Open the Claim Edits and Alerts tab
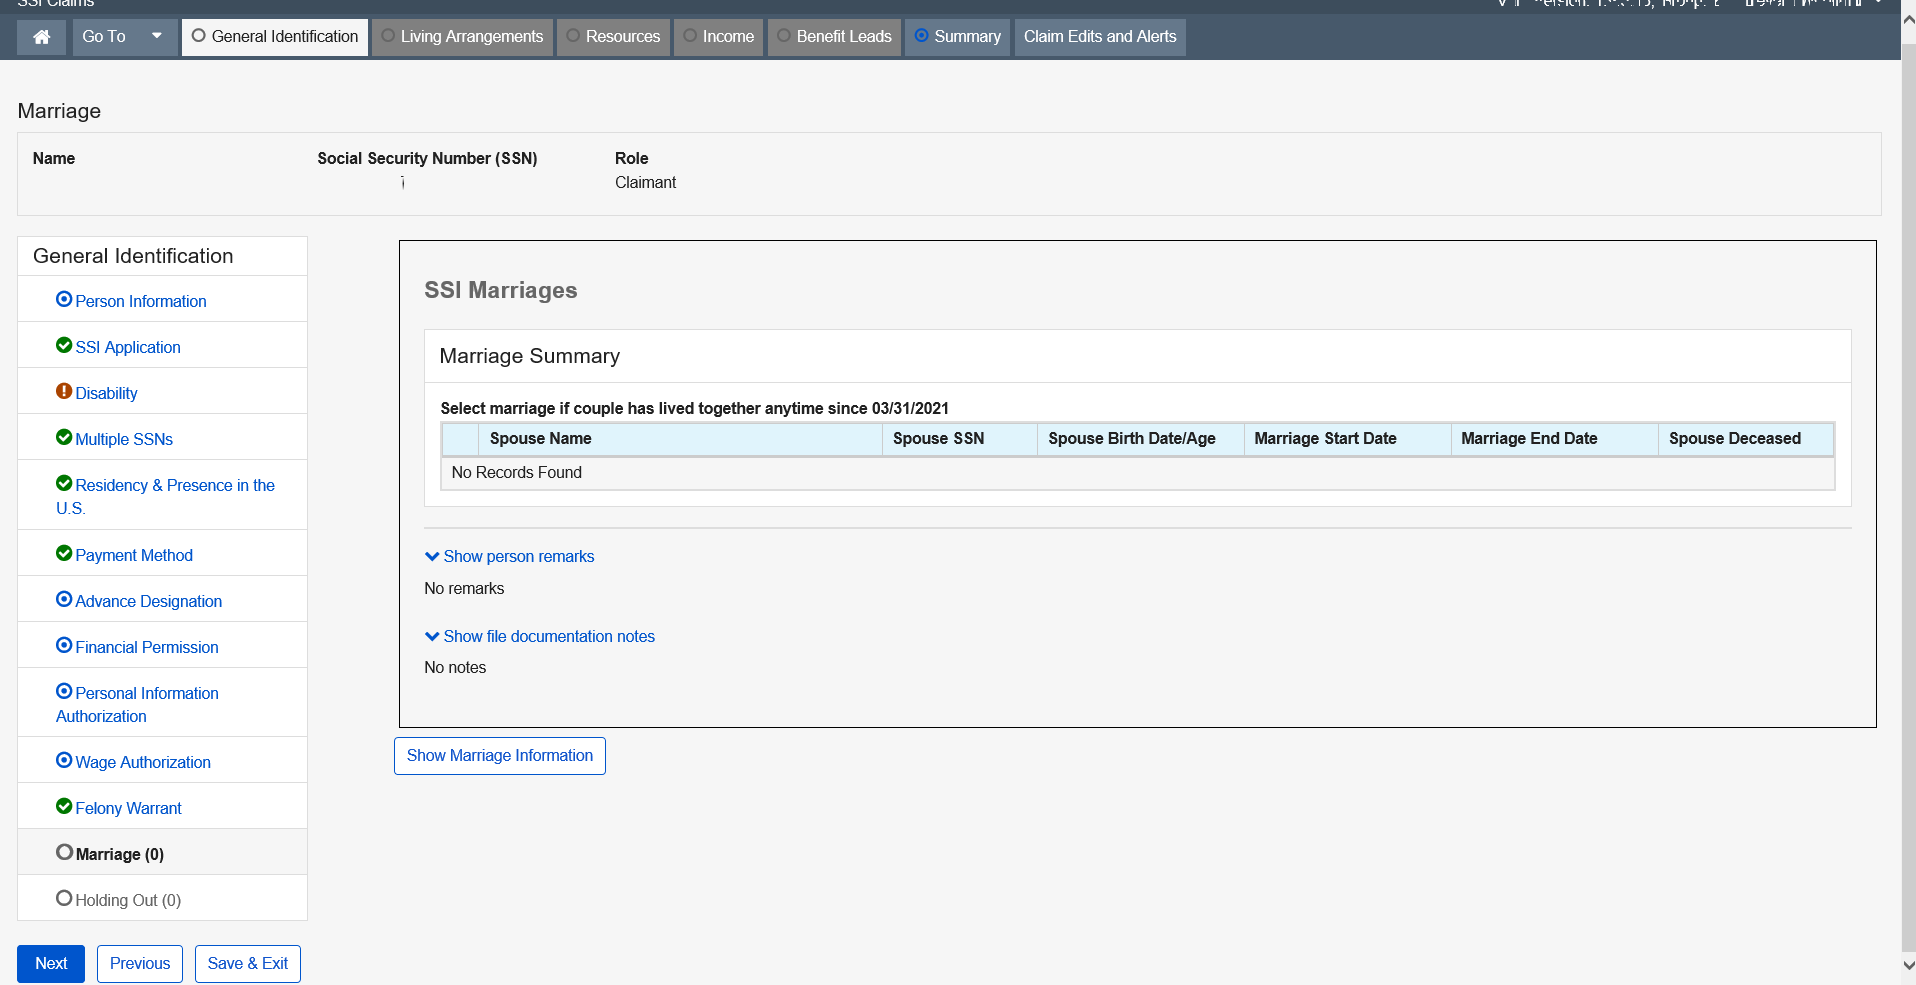 1100,37
